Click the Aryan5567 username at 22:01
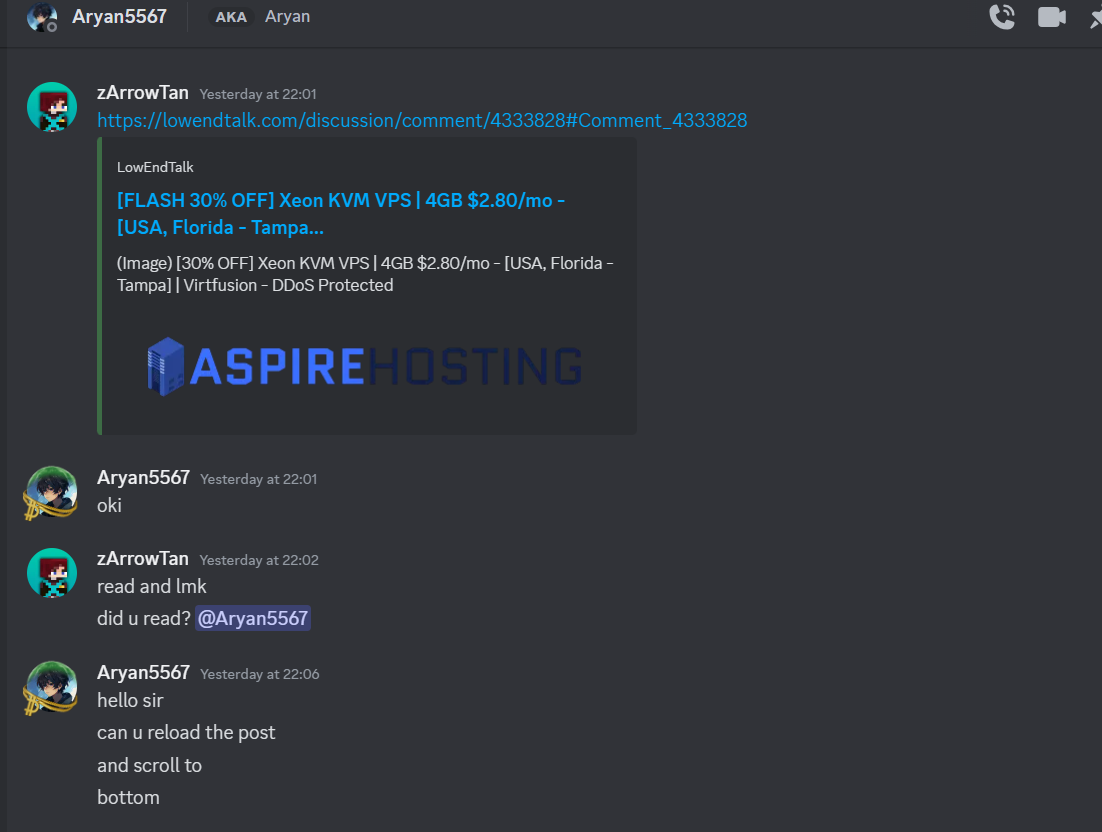1102x832 pixels. click(x=143, y=478)
